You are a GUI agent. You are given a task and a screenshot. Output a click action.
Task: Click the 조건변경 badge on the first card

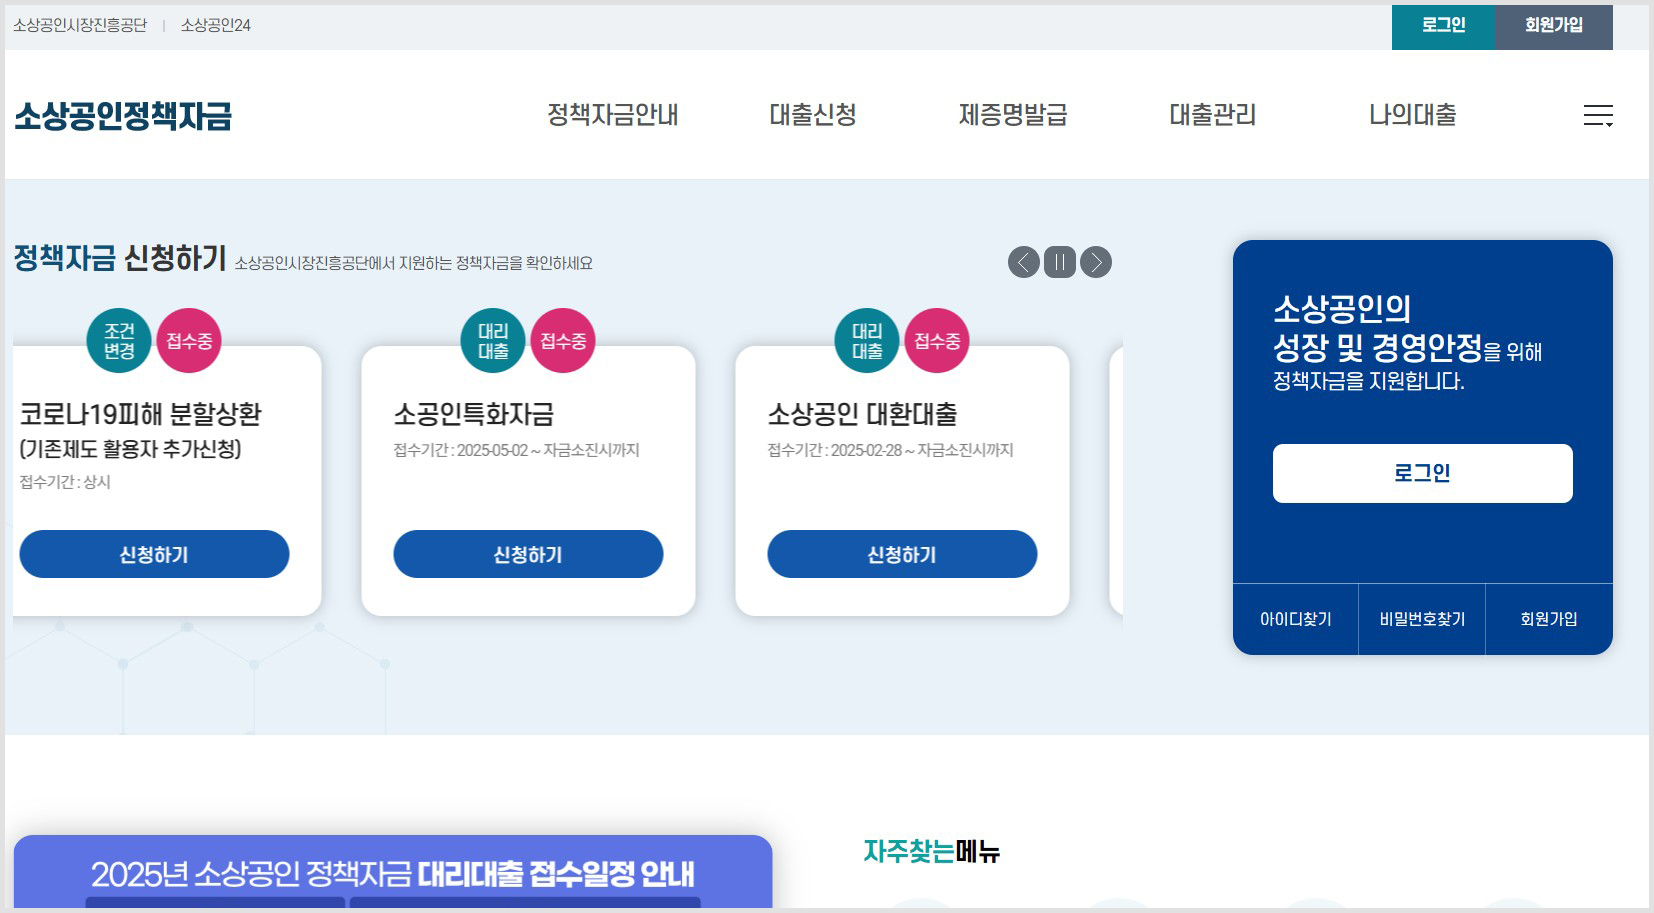click(x=119, y=339)
